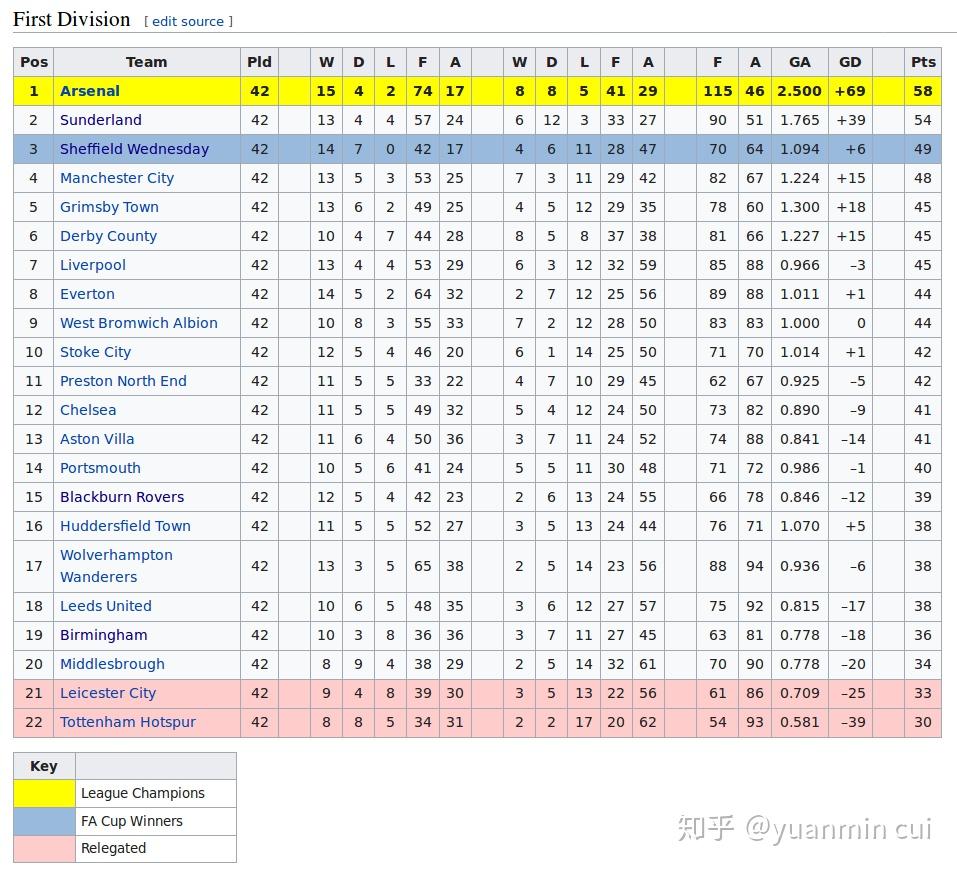Follow the Preston North End link

tap(123, 381)
